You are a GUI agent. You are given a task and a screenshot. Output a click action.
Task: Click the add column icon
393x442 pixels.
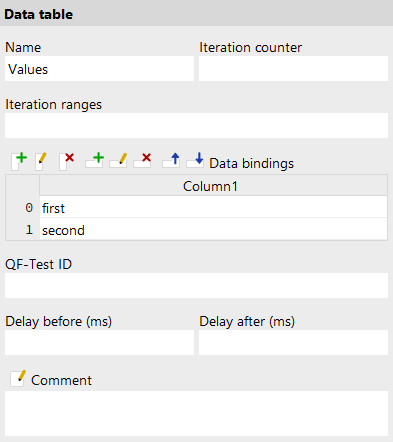[19, 161]
